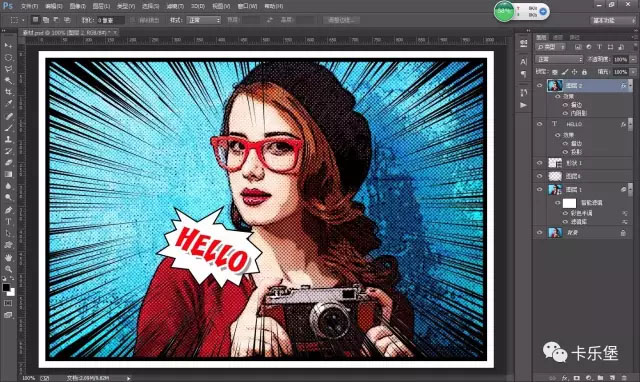Open the opacity value dropdown arrow
The width and height of the screenshot is (640, 382).
click(633, 59)
